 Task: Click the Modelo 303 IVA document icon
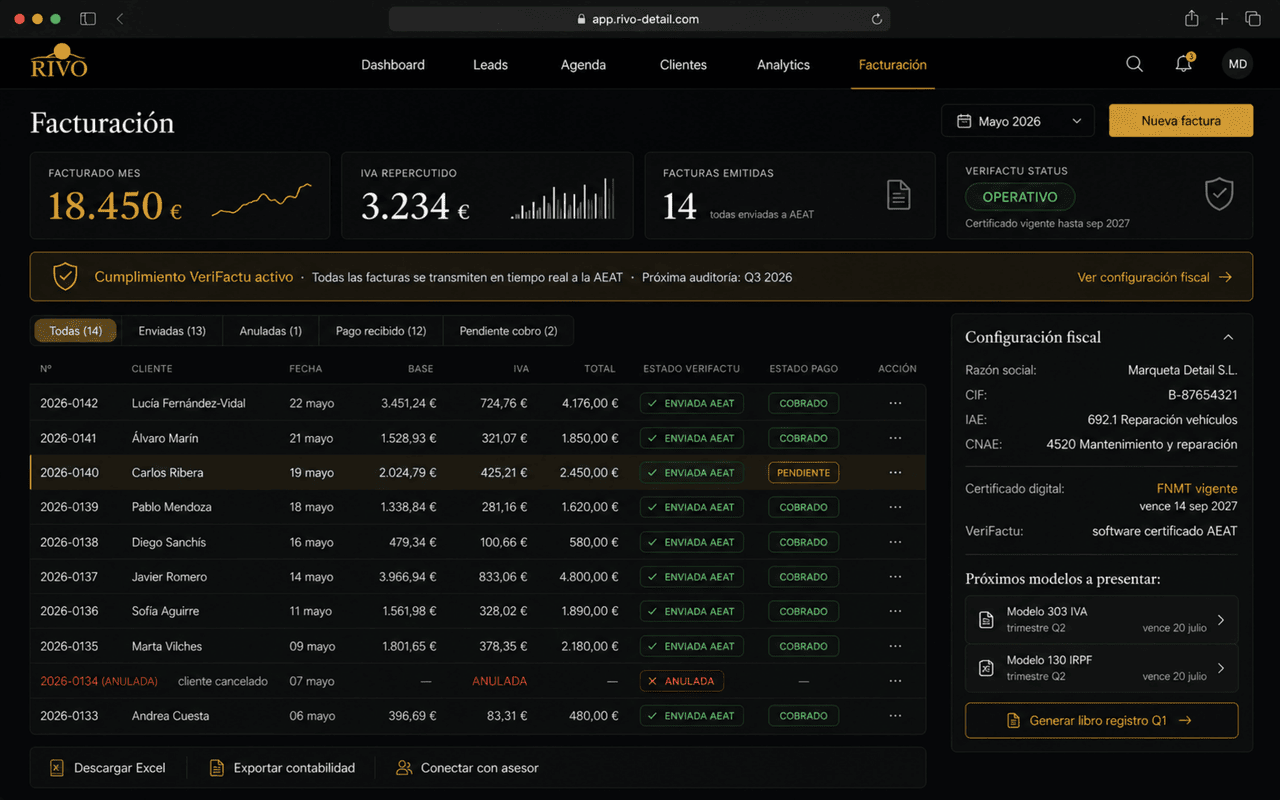coord(986,620)
